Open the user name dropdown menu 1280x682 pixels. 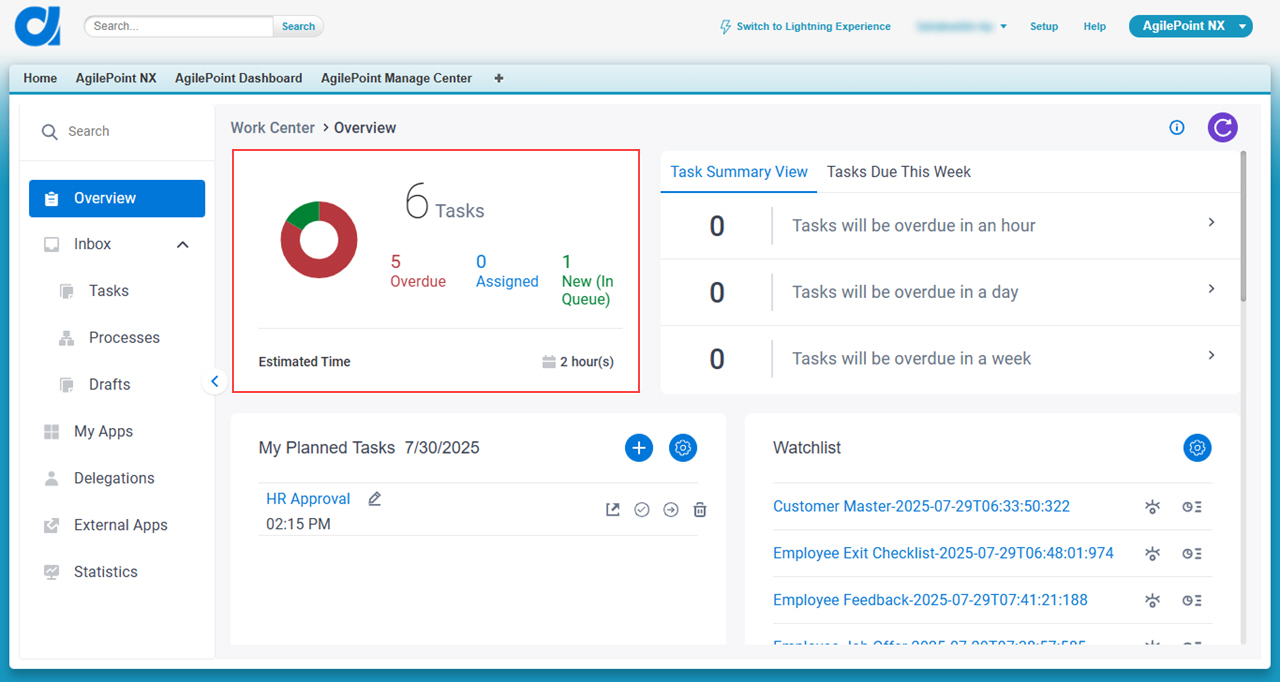[961, 27]
